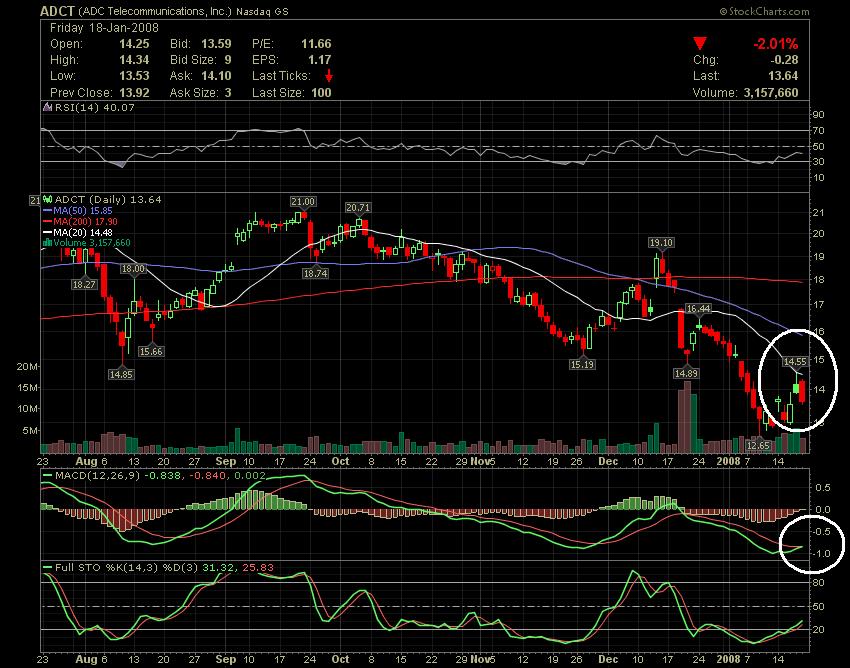
Task: Click the green line marker before Full STO
Action: pyautogui.click(x=48, y=568)
